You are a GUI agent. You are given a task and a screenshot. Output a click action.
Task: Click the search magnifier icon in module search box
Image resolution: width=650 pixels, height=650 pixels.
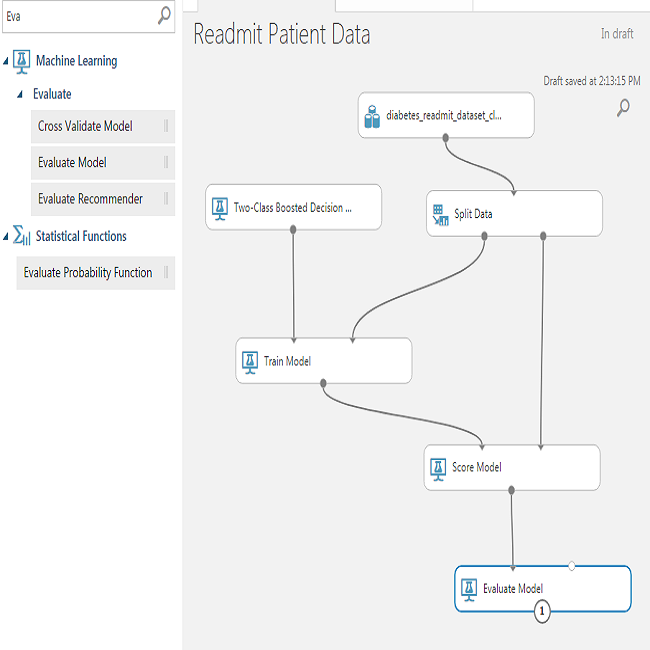coord(164,16)
